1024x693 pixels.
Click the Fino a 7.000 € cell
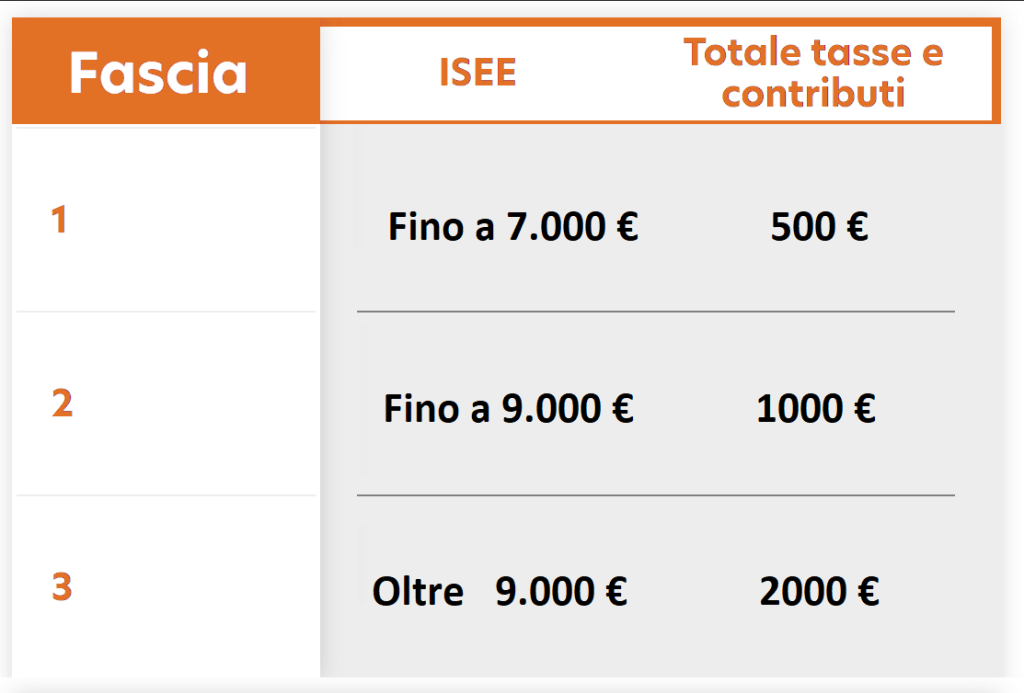513,228
